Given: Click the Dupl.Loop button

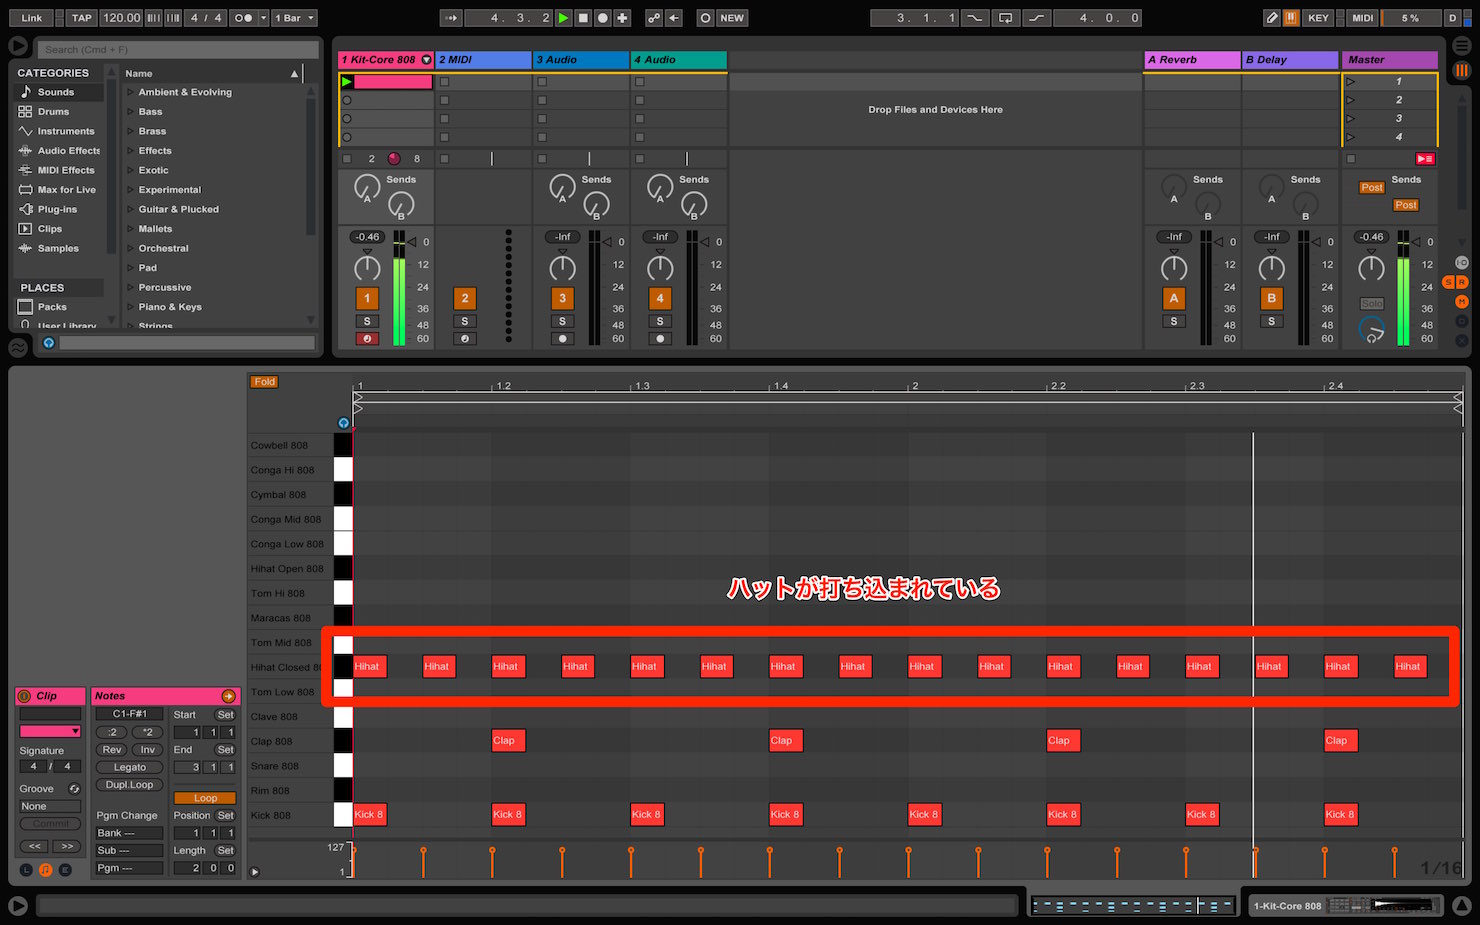Looking at the screenshot, I should click(129, 785).
